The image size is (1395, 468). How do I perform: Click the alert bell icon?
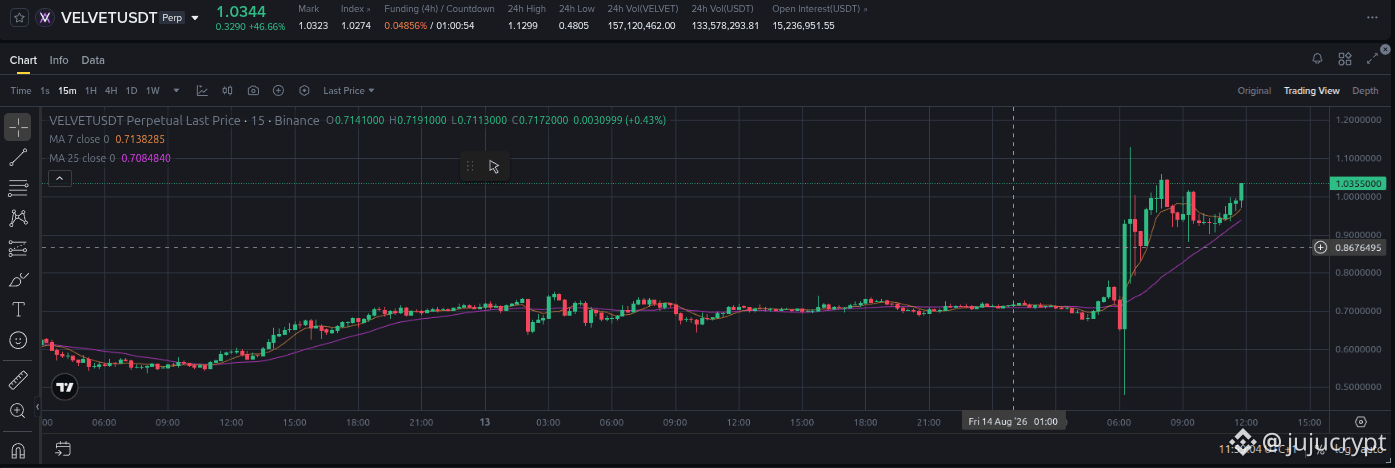1317,60
